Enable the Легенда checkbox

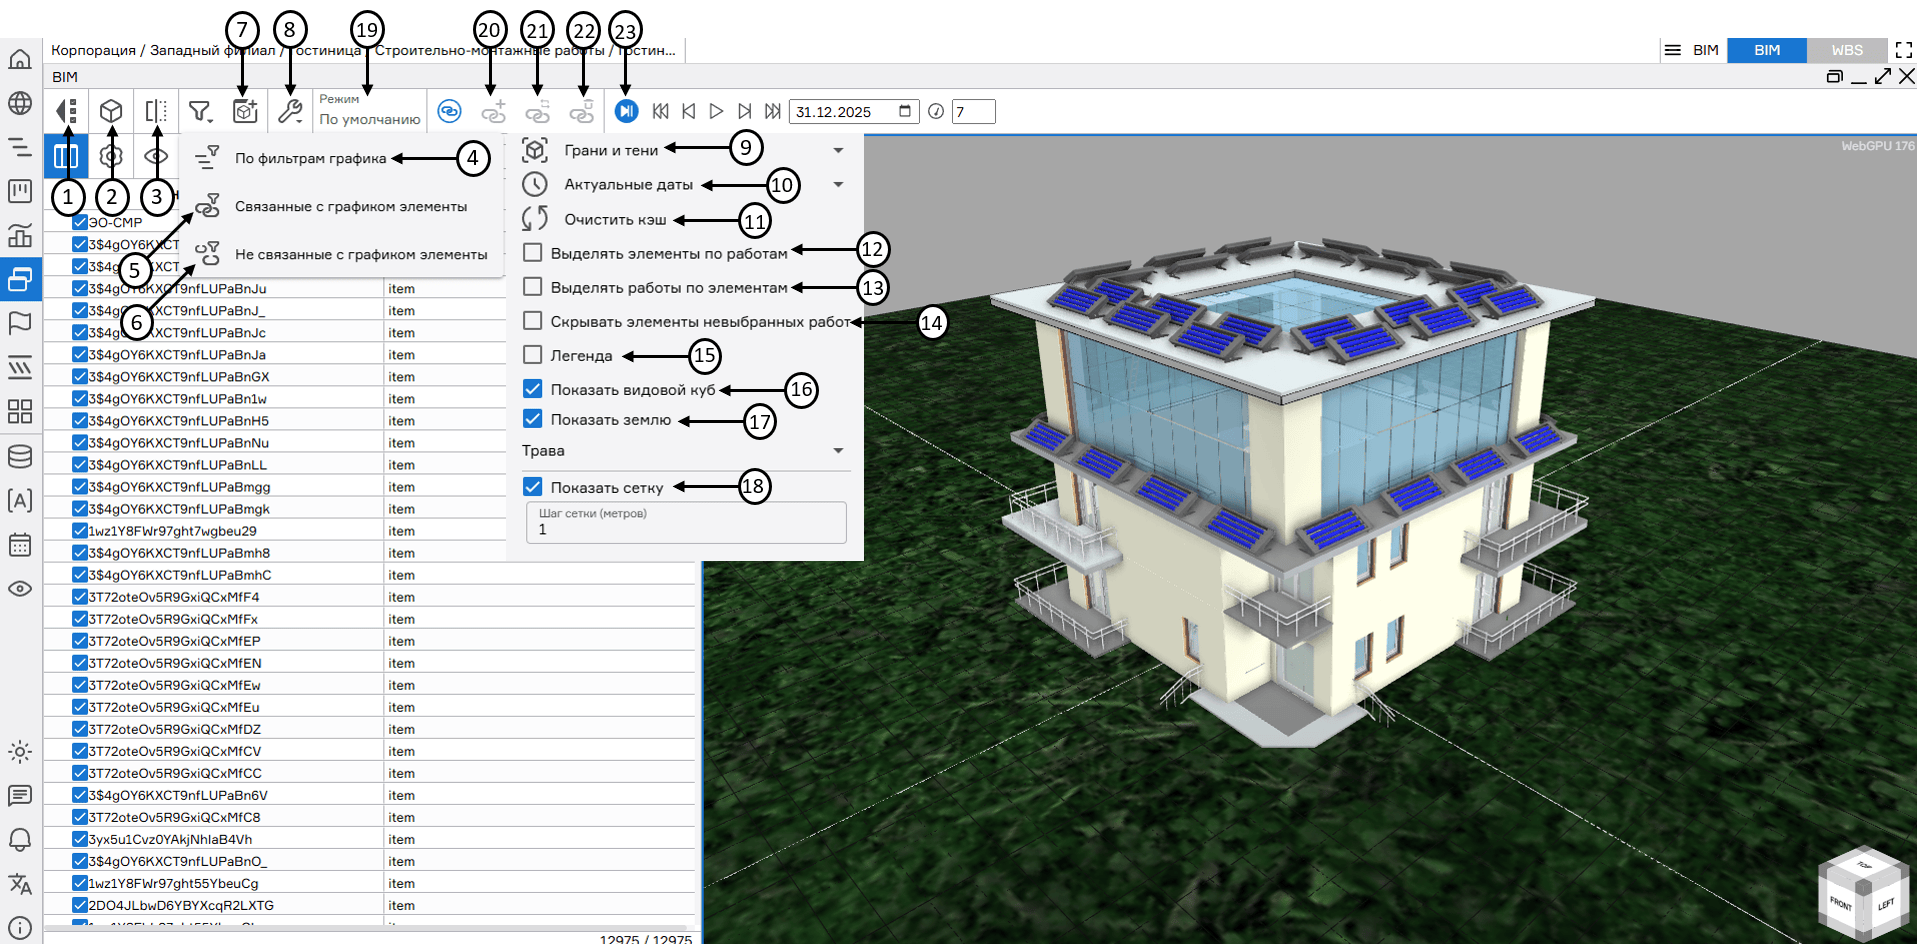[533, 355]
